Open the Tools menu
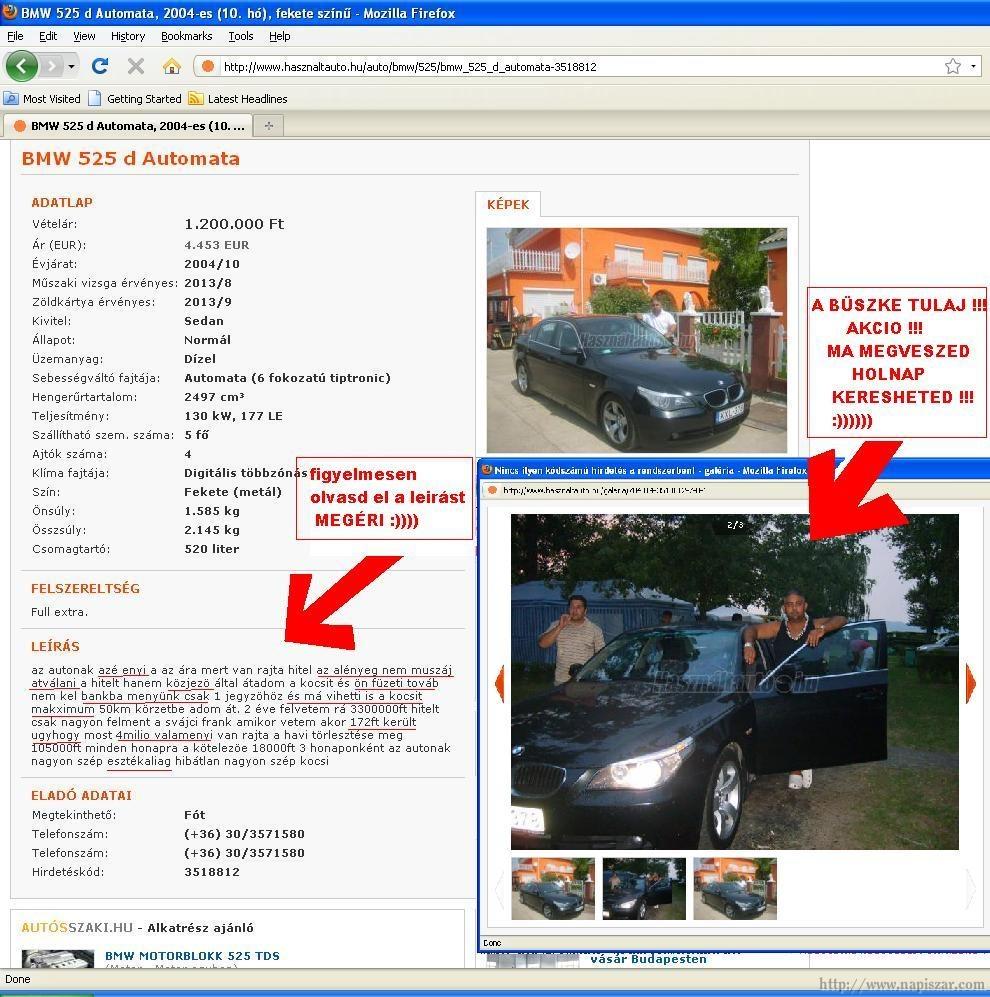 point(241,36)
